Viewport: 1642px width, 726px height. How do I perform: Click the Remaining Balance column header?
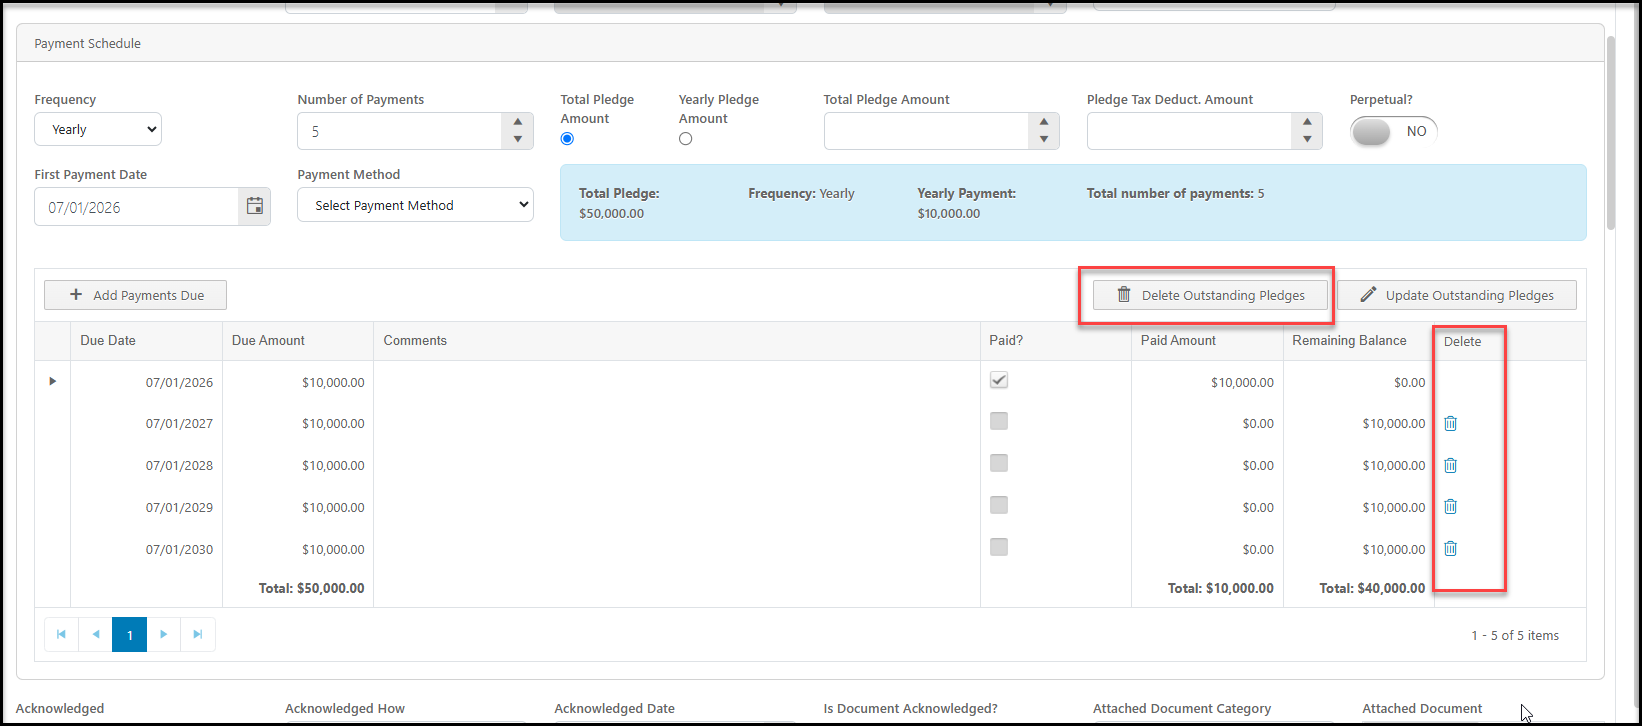[x=1358, y=341]
